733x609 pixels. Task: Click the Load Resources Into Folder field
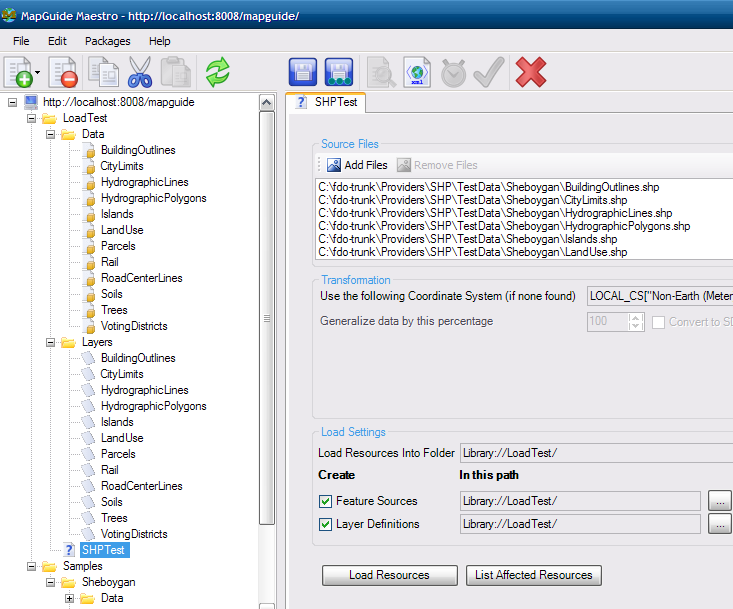tap(596, 453)
